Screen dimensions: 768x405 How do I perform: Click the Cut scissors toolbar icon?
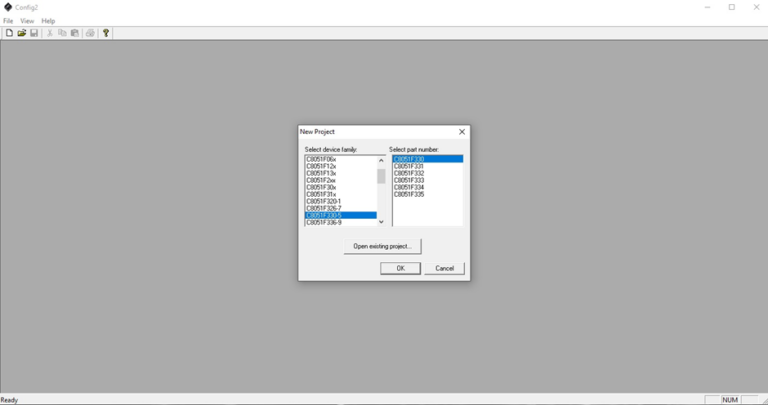tap(50, 33)
